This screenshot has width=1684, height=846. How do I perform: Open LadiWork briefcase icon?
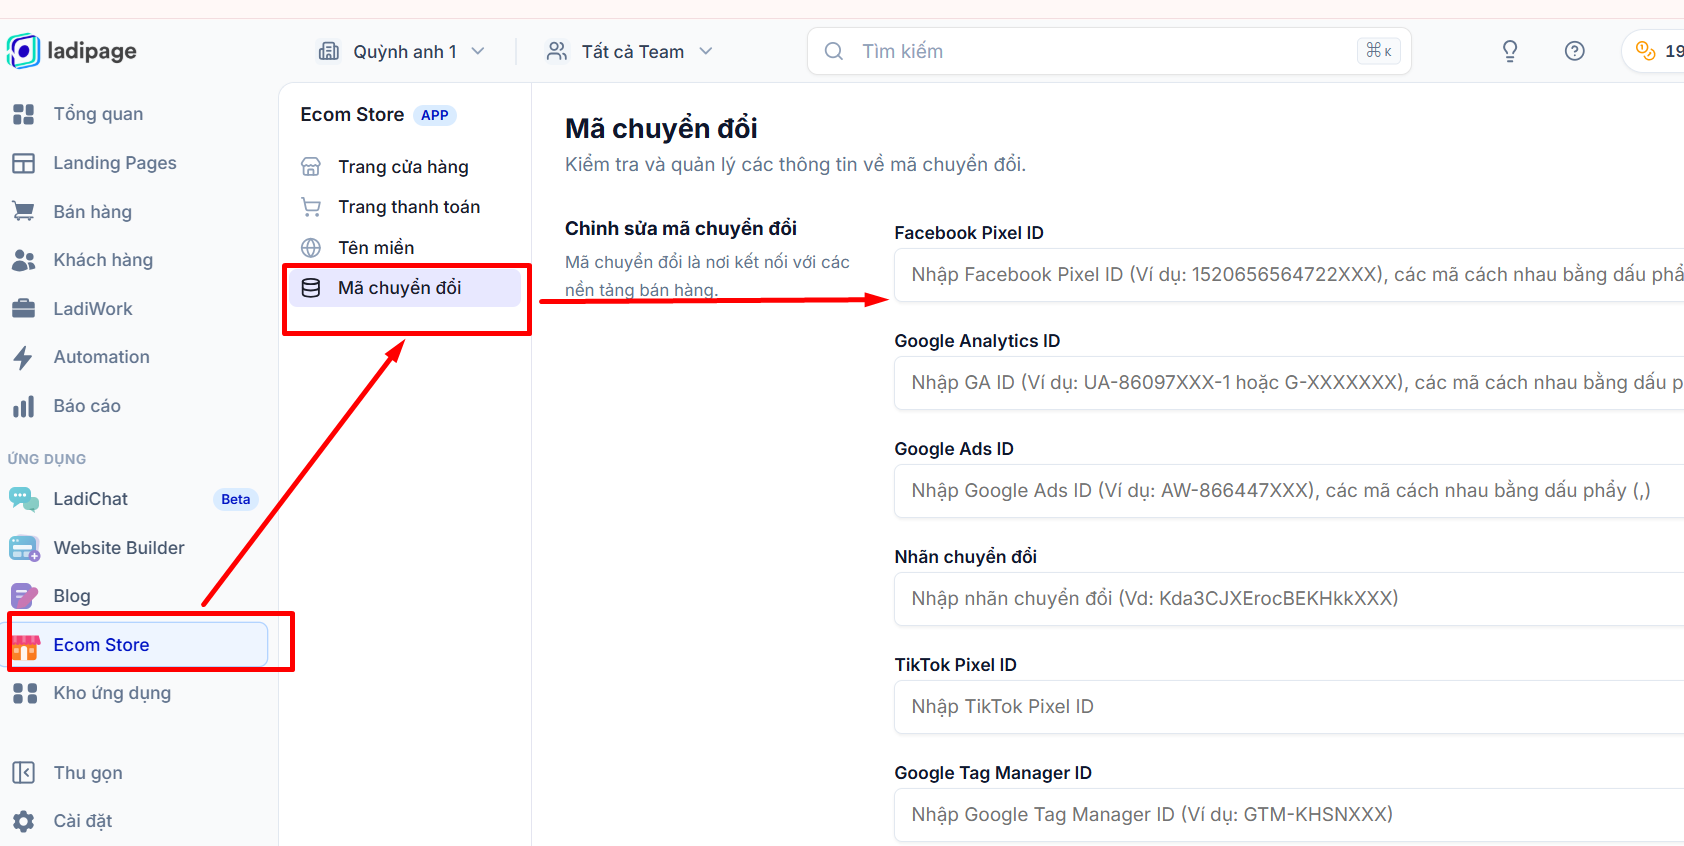tap(24, 309)
